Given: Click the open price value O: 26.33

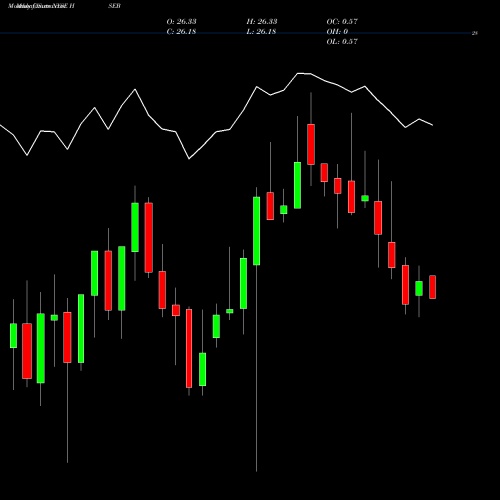Looking at the screenshot, I should 181,22.
